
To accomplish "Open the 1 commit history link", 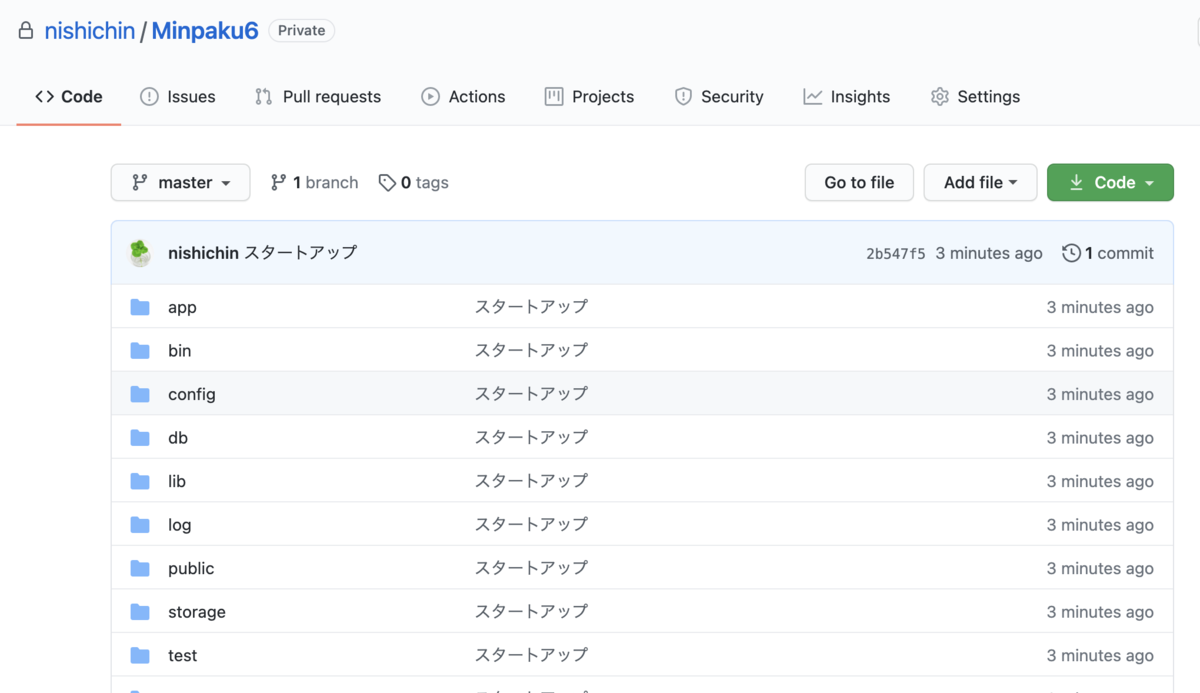I will click(x=1108, y=253).
